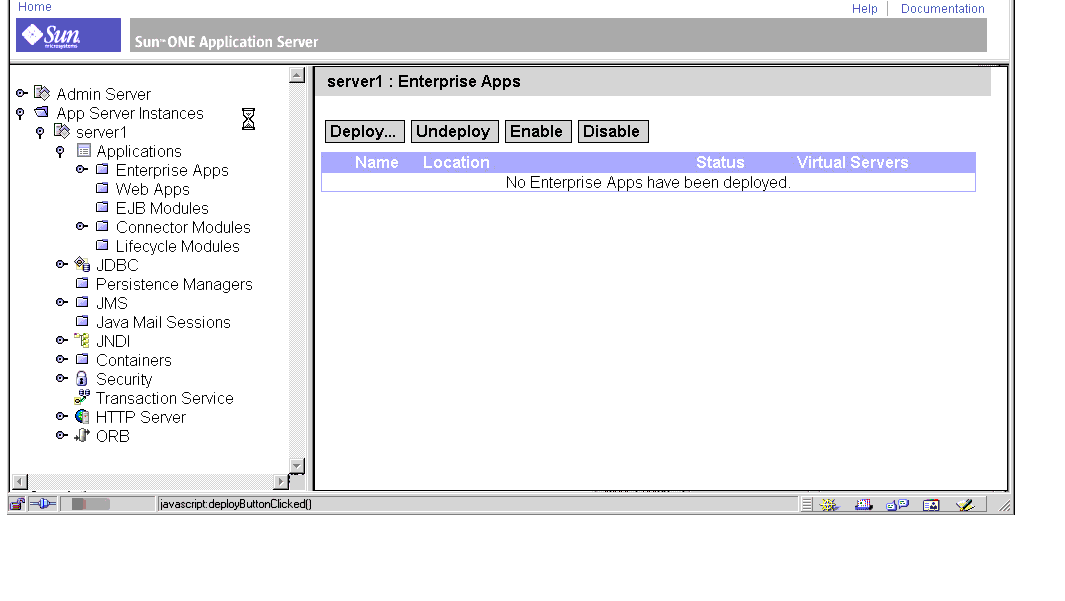Screen dimensions: 1065x601
Task: Click the HTTP Server globe icon
Action: pos(82,416)
